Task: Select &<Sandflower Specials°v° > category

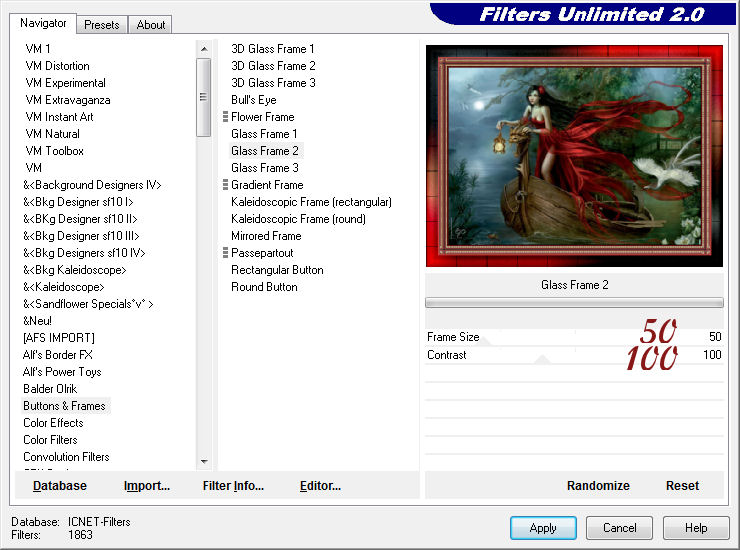Action: coord(88,304)
